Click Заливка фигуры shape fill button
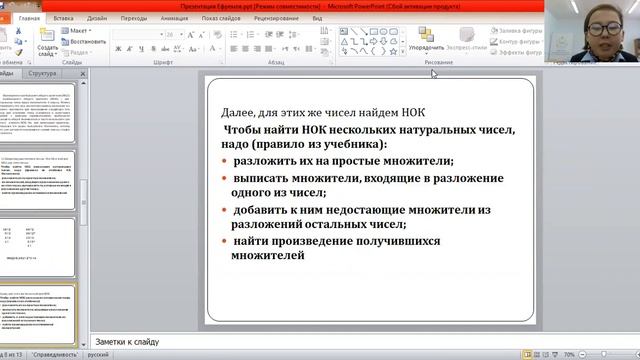 tap(516, 31)
